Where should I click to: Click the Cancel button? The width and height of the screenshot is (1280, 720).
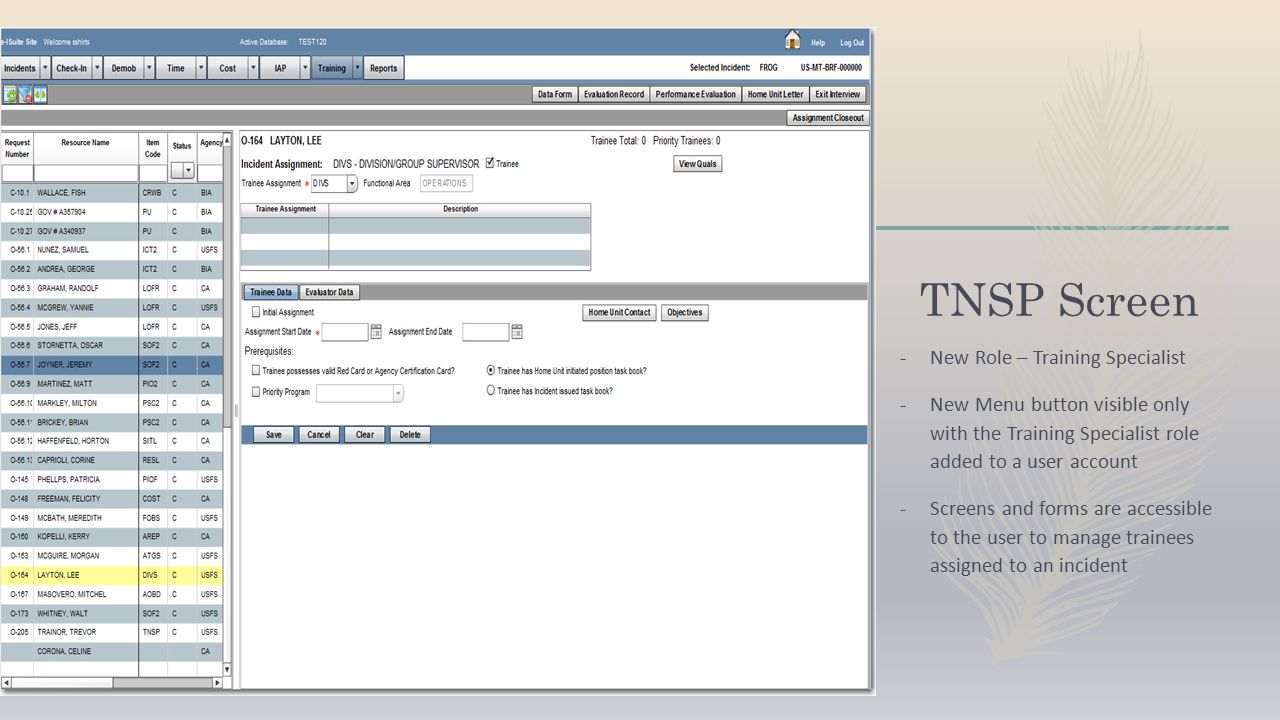click(319, 435)
